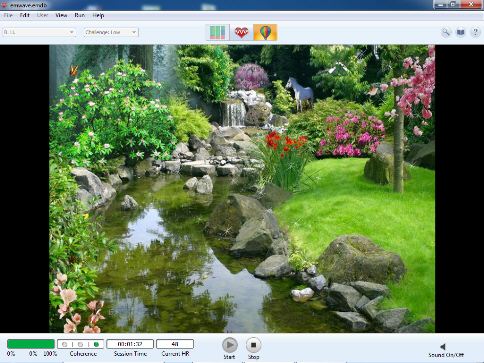Open the File menu
Screen dimensions: 484x363
click(8, 15)
